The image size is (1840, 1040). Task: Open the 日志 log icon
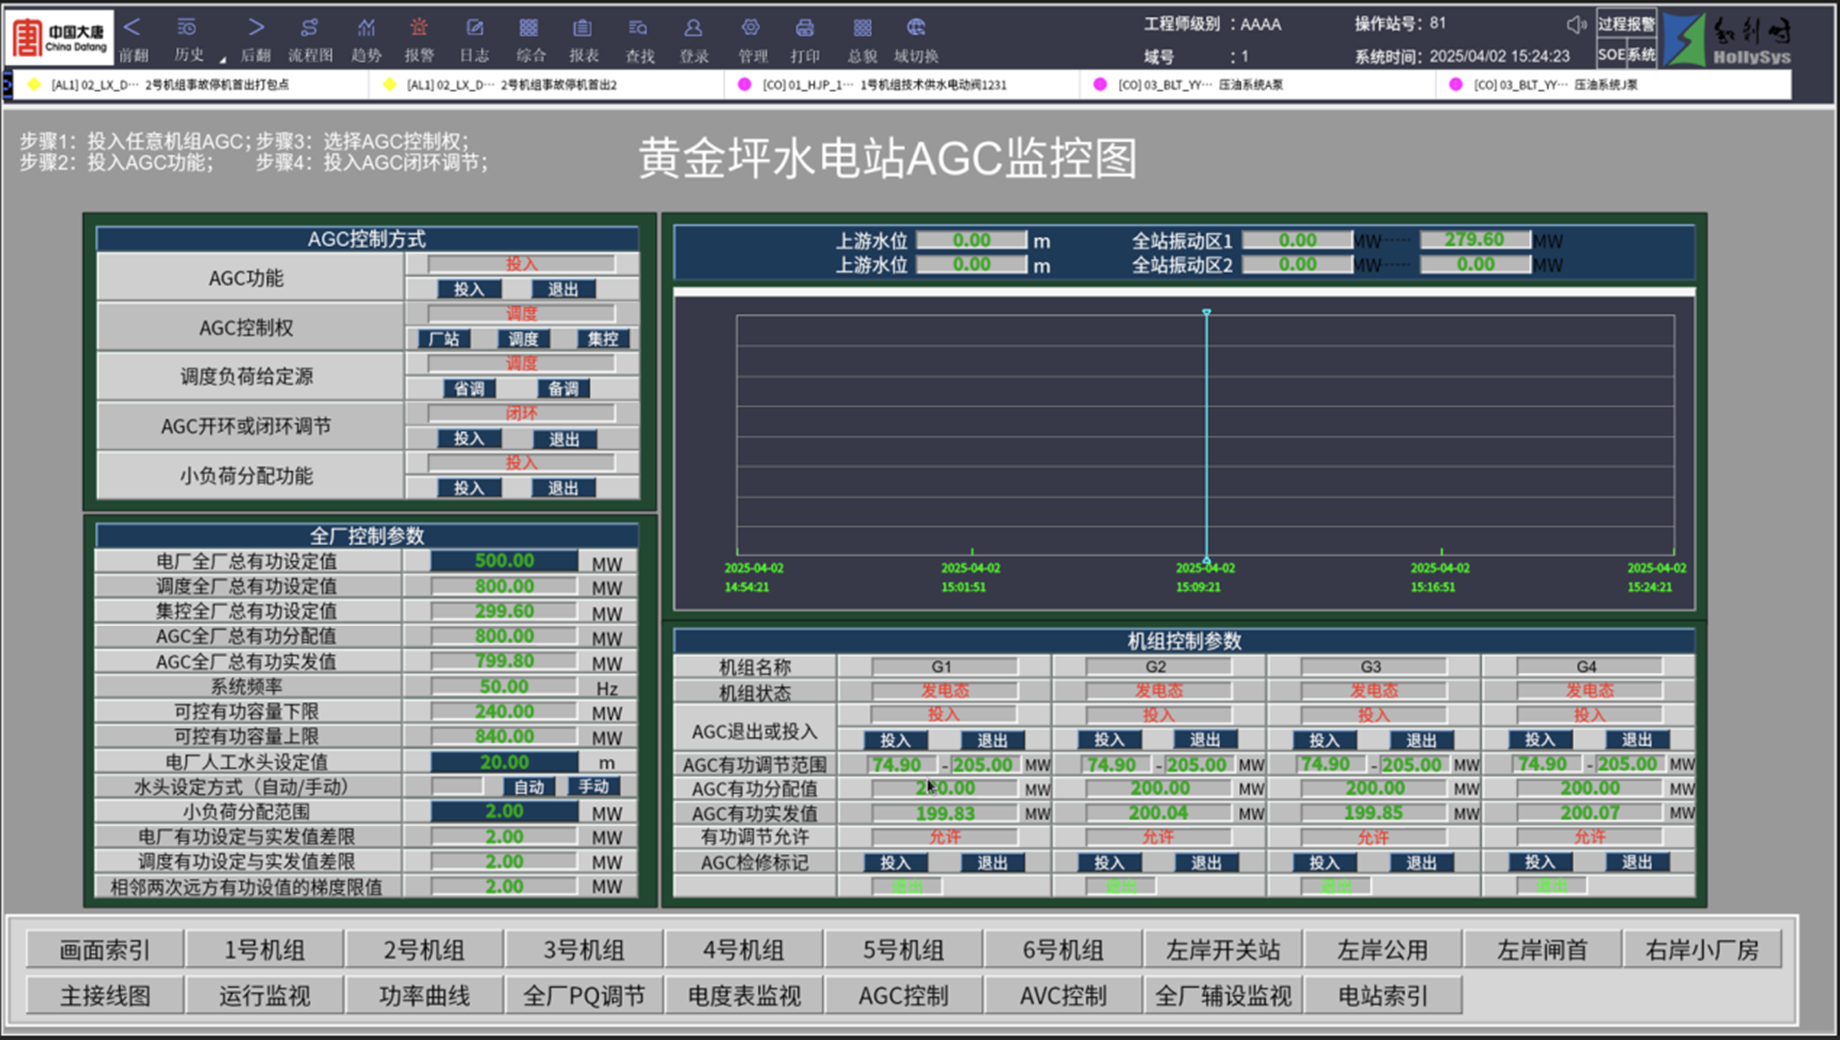(474, 29)
